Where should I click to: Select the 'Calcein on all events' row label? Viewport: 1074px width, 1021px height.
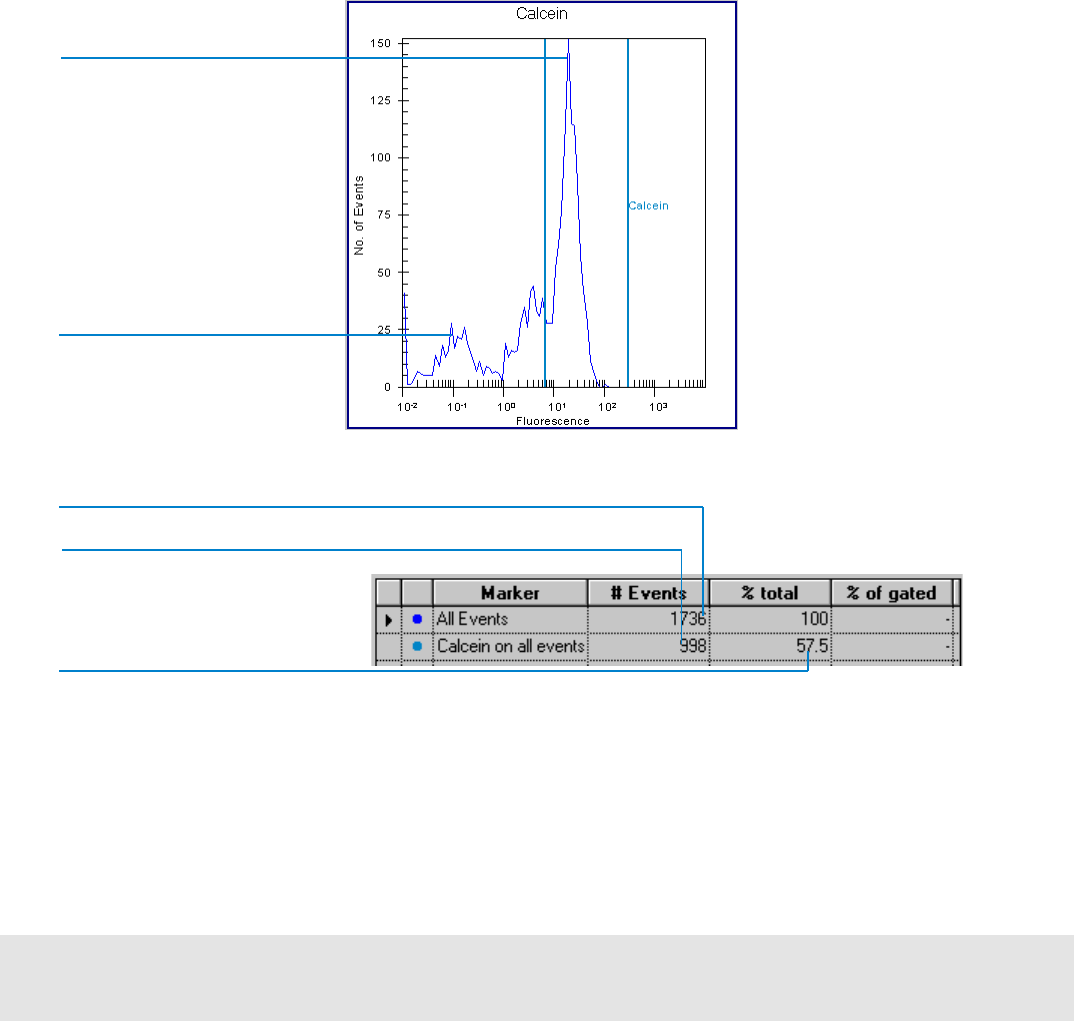pyautogui.click(x=511, y=646)
